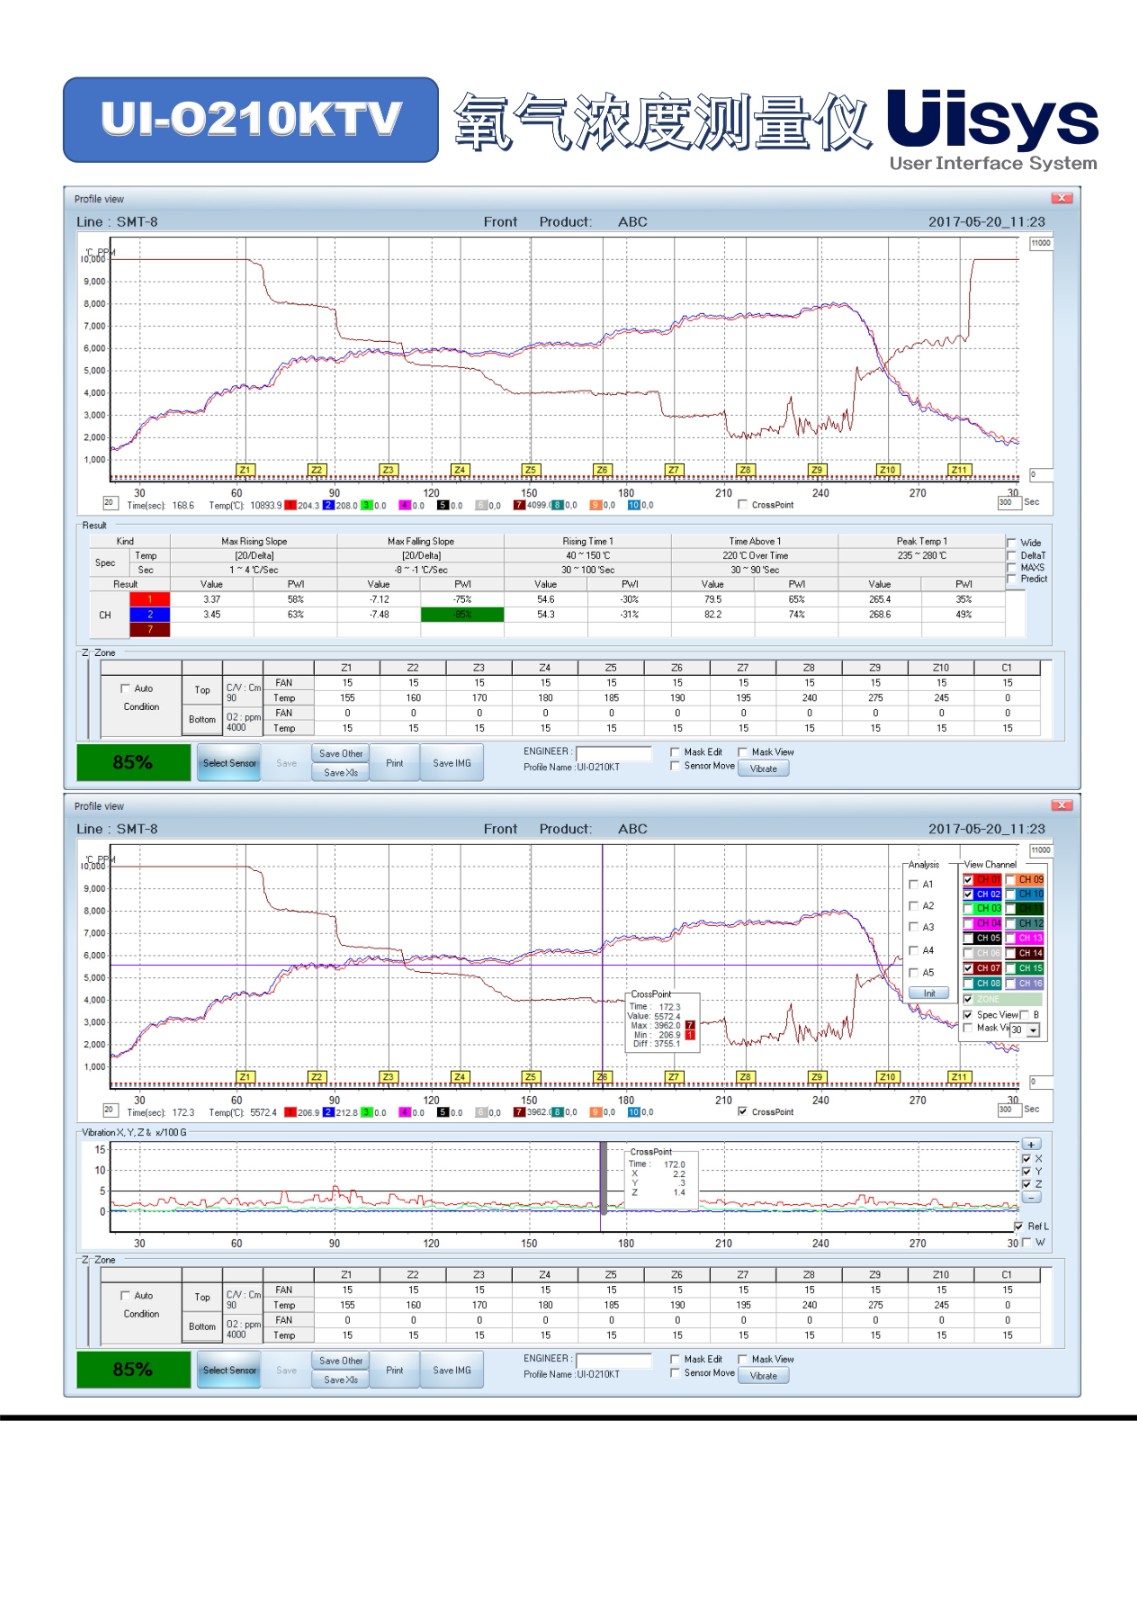This screenshot has height=1600, width=1137.
Task: Enable the DeltaT checkbox
Action: point(1012,555)
